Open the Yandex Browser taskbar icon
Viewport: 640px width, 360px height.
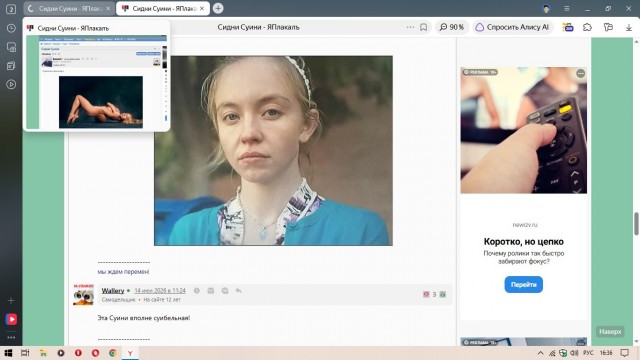[130, 353]
